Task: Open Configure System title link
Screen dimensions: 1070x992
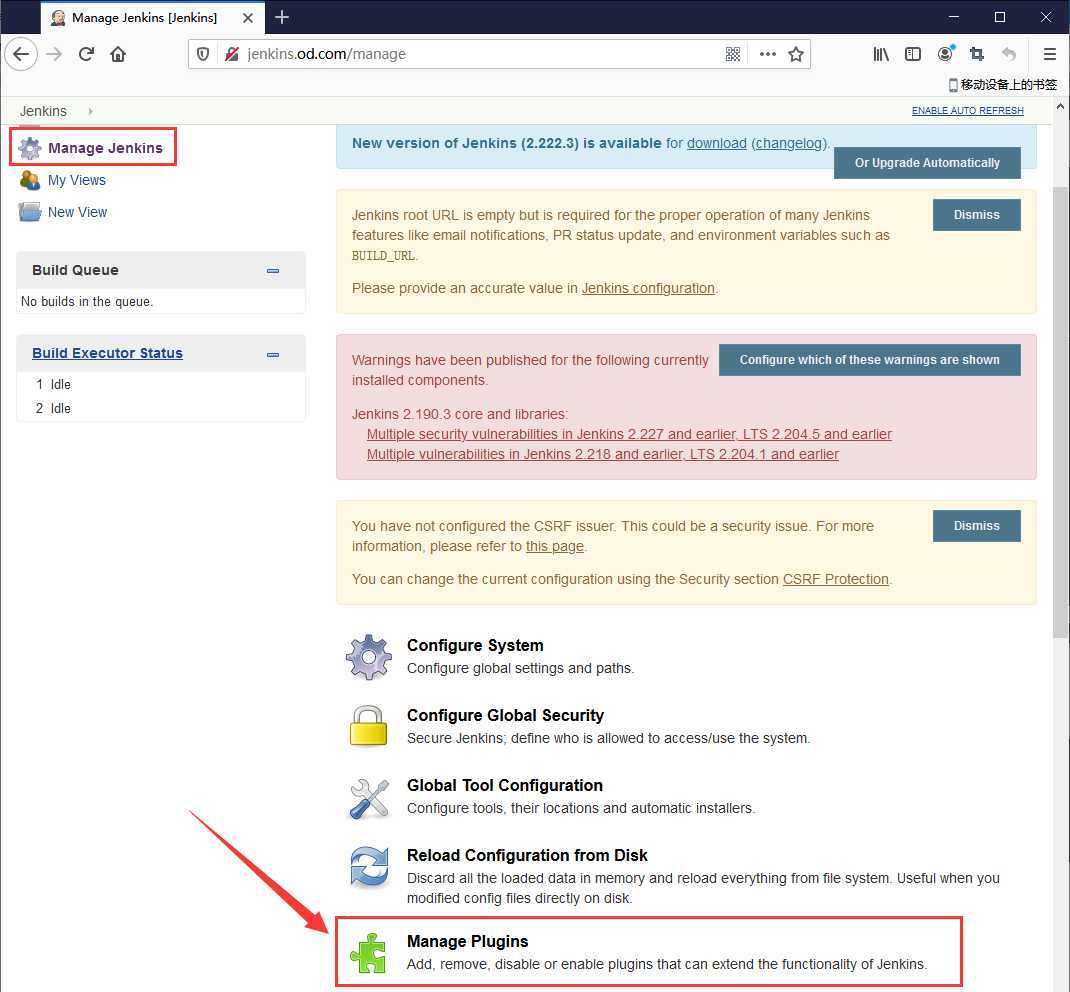Action: coord(475,645)
